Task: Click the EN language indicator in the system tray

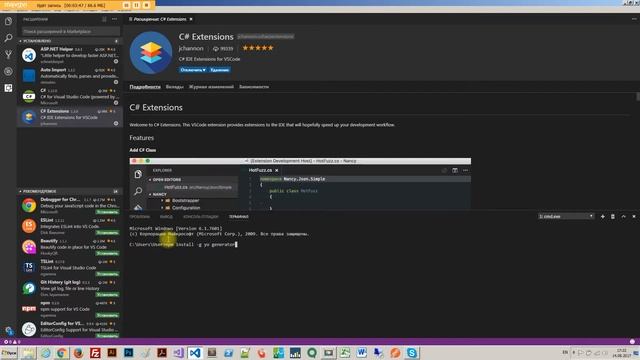Action: coord(565,352)
